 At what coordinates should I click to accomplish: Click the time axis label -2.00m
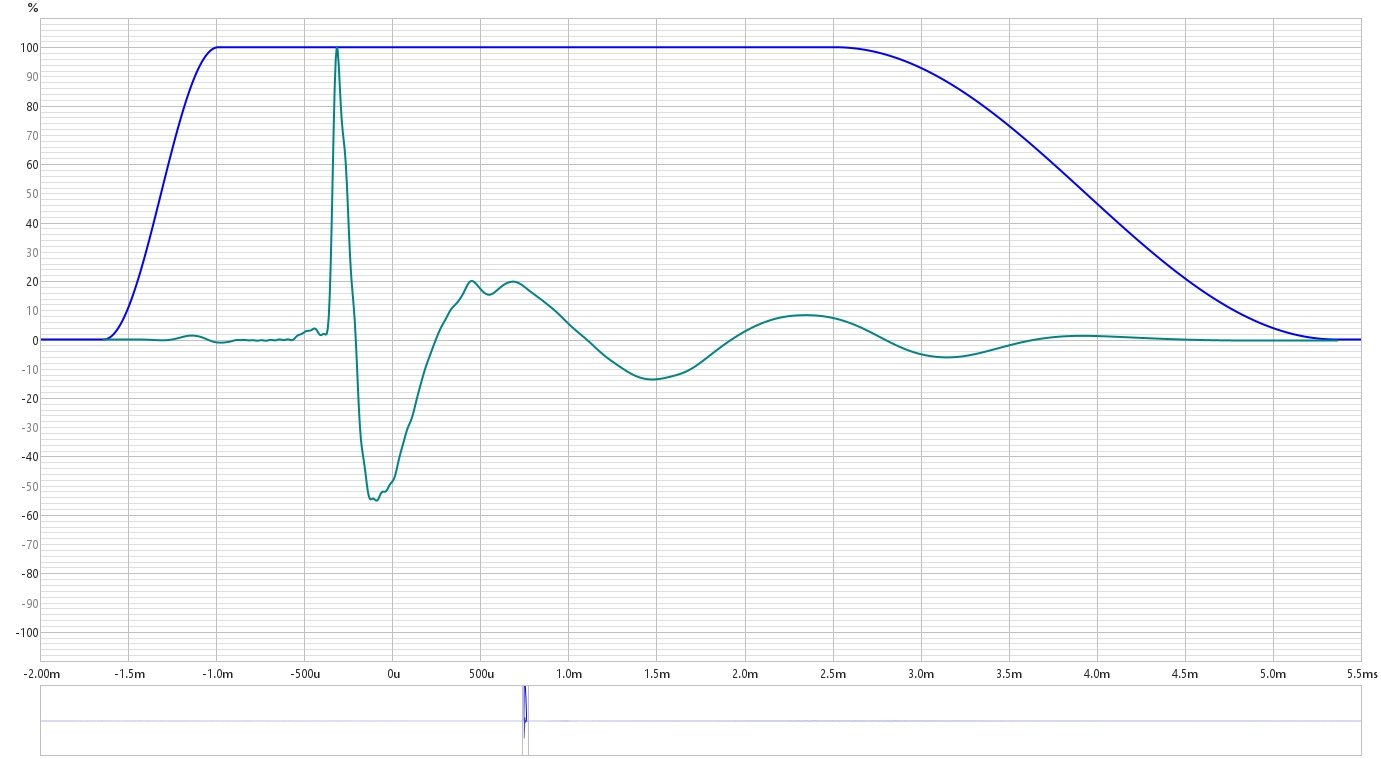(41, 674)
